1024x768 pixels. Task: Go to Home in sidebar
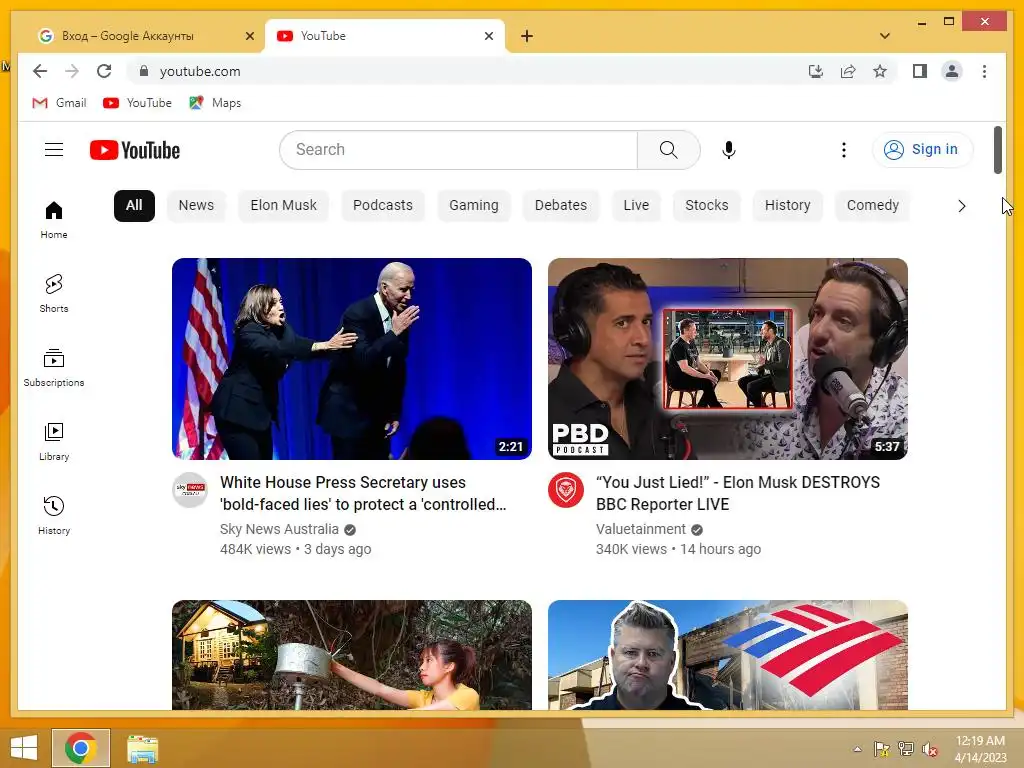pos(54,220)
